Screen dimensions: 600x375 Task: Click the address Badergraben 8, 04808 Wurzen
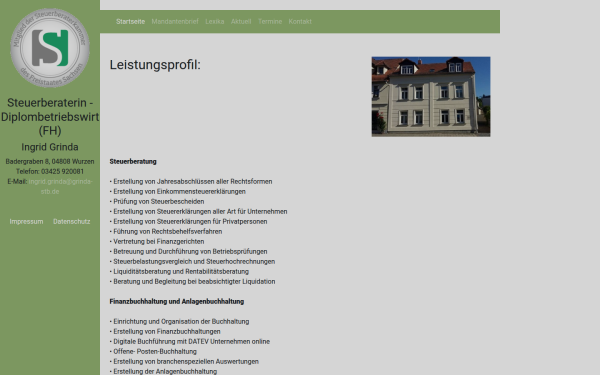[x=50, y=161]
